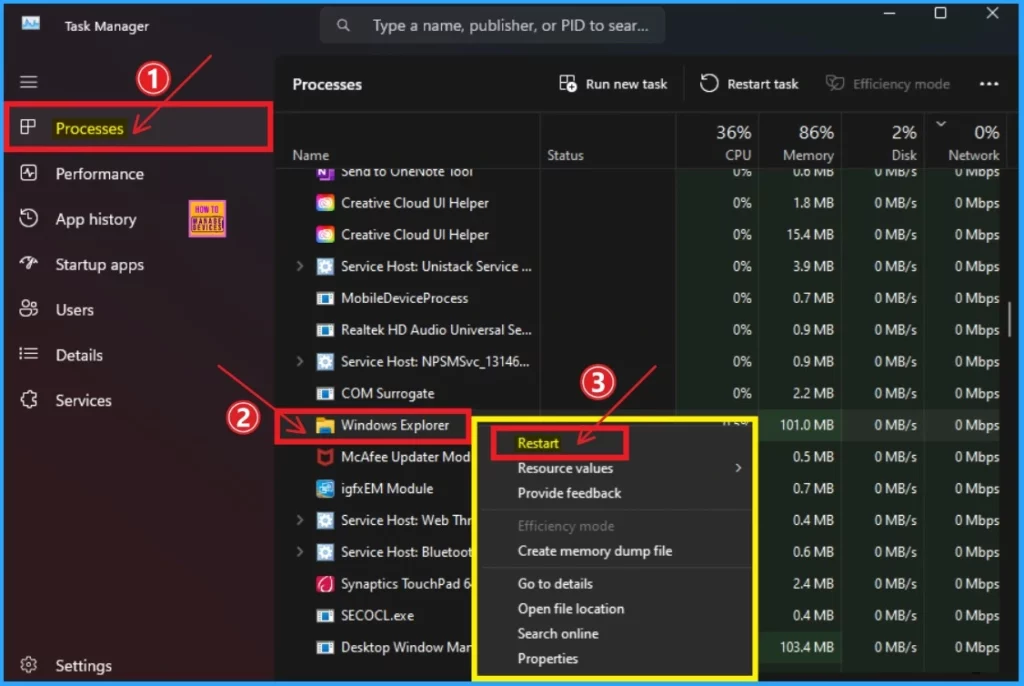Click the search box to find processes

(x=492, y=25)
